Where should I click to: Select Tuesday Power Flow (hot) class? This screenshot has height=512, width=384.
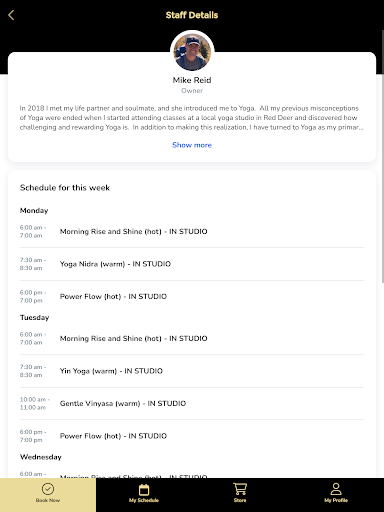coord(192,436)
